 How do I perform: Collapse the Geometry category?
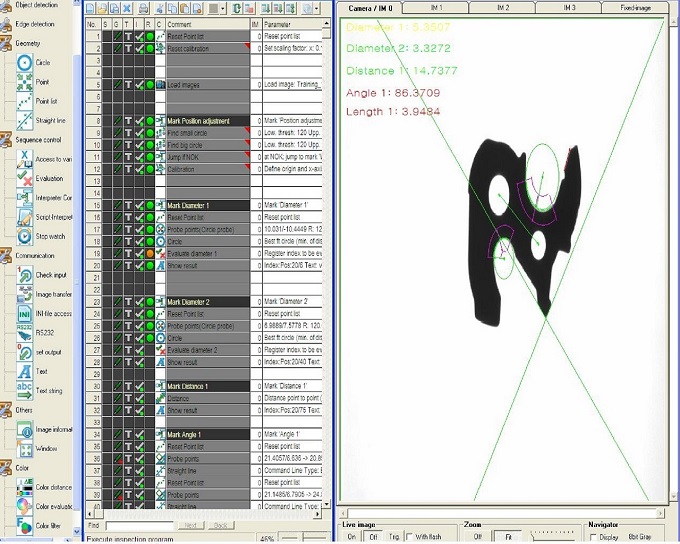click(29, 43)
